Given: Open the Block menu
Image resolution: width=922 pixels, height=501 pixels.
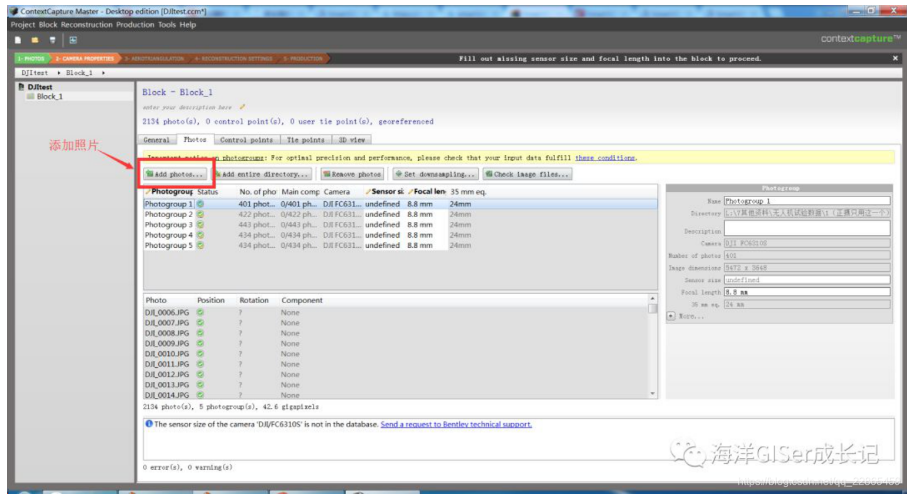Looking at the screenshot, I should (x=48, y=25).
